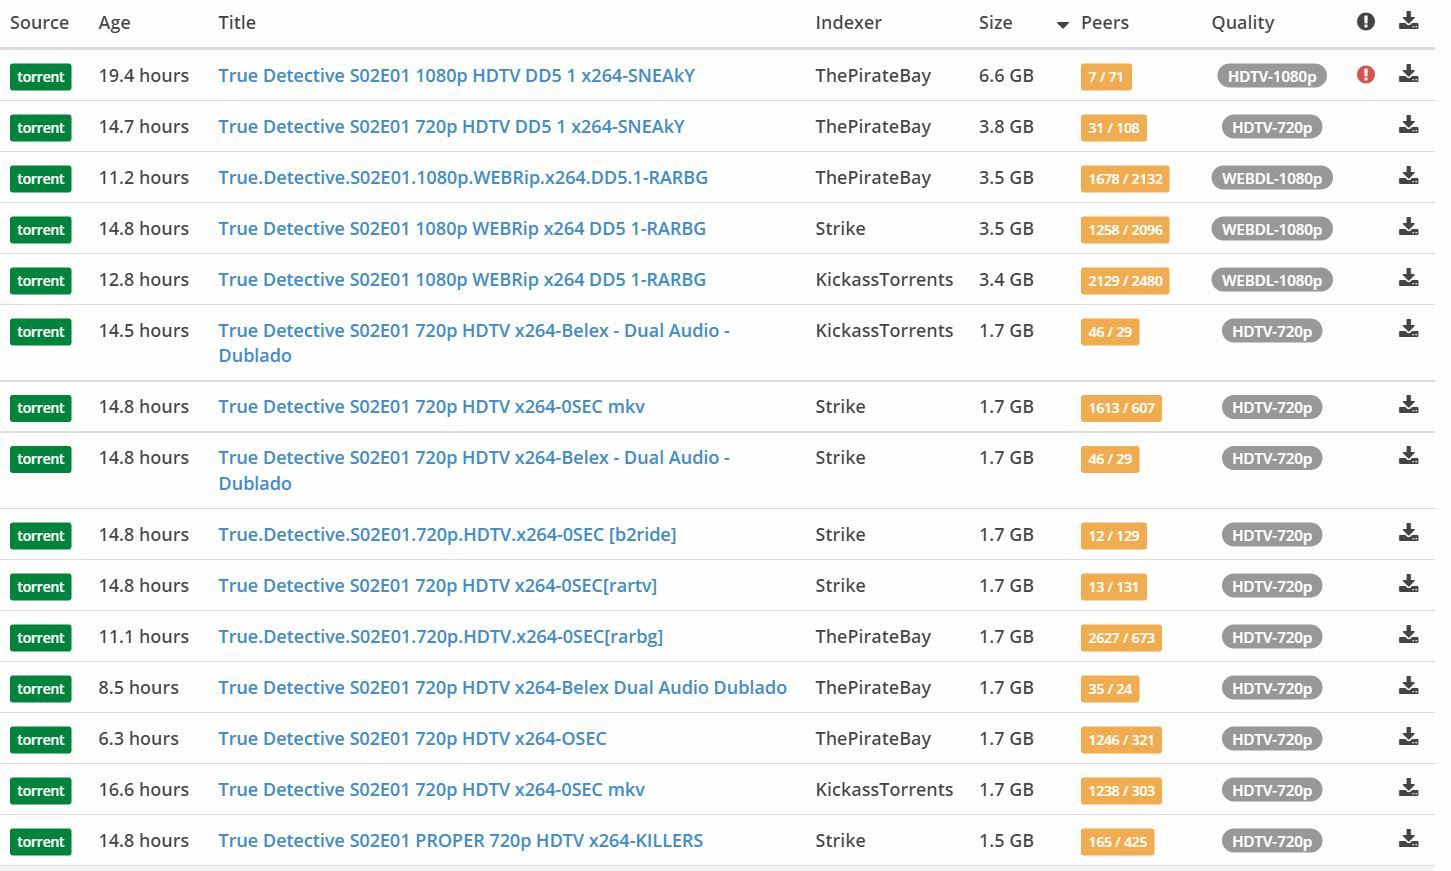Click the 2129 / 2480 peers badge
This screenshot has height=871, width=1451.
(x=1125, y=281)
